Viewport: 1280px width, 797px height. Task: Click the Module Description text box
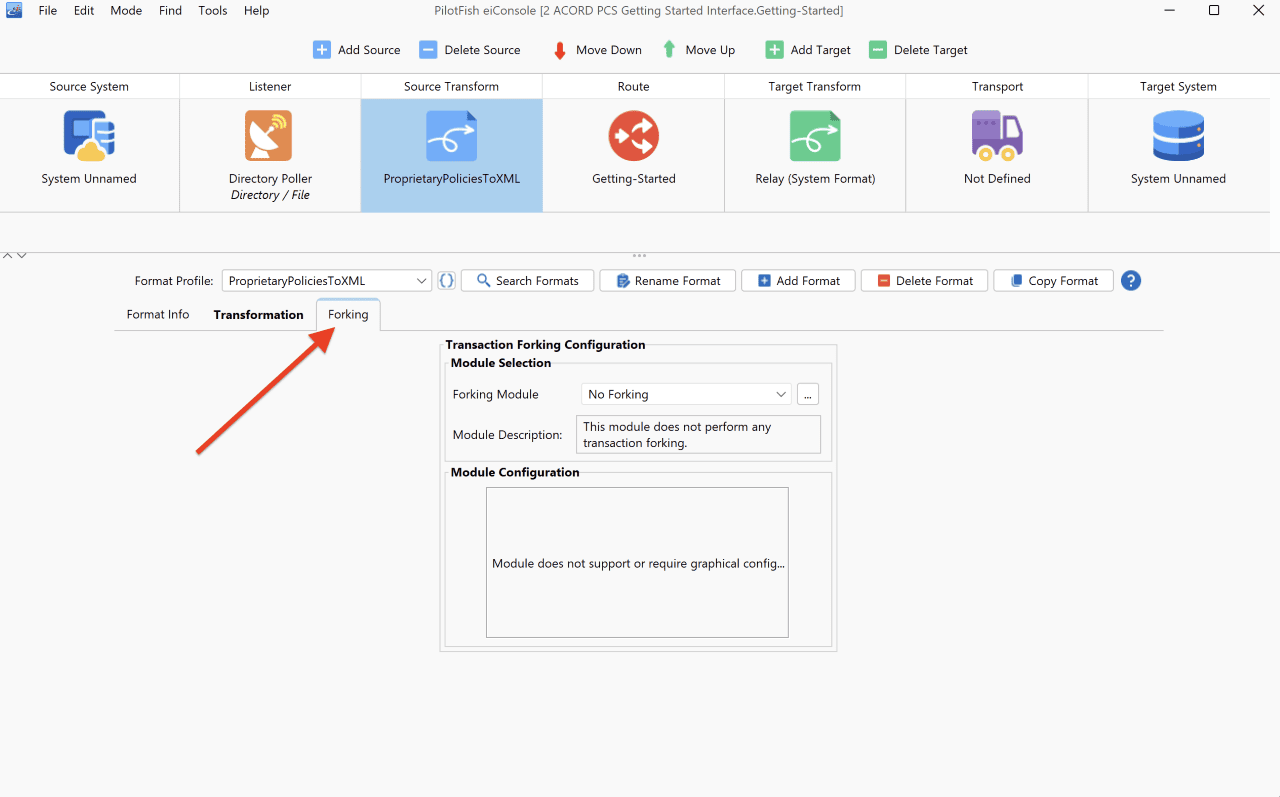pos(698,435)
